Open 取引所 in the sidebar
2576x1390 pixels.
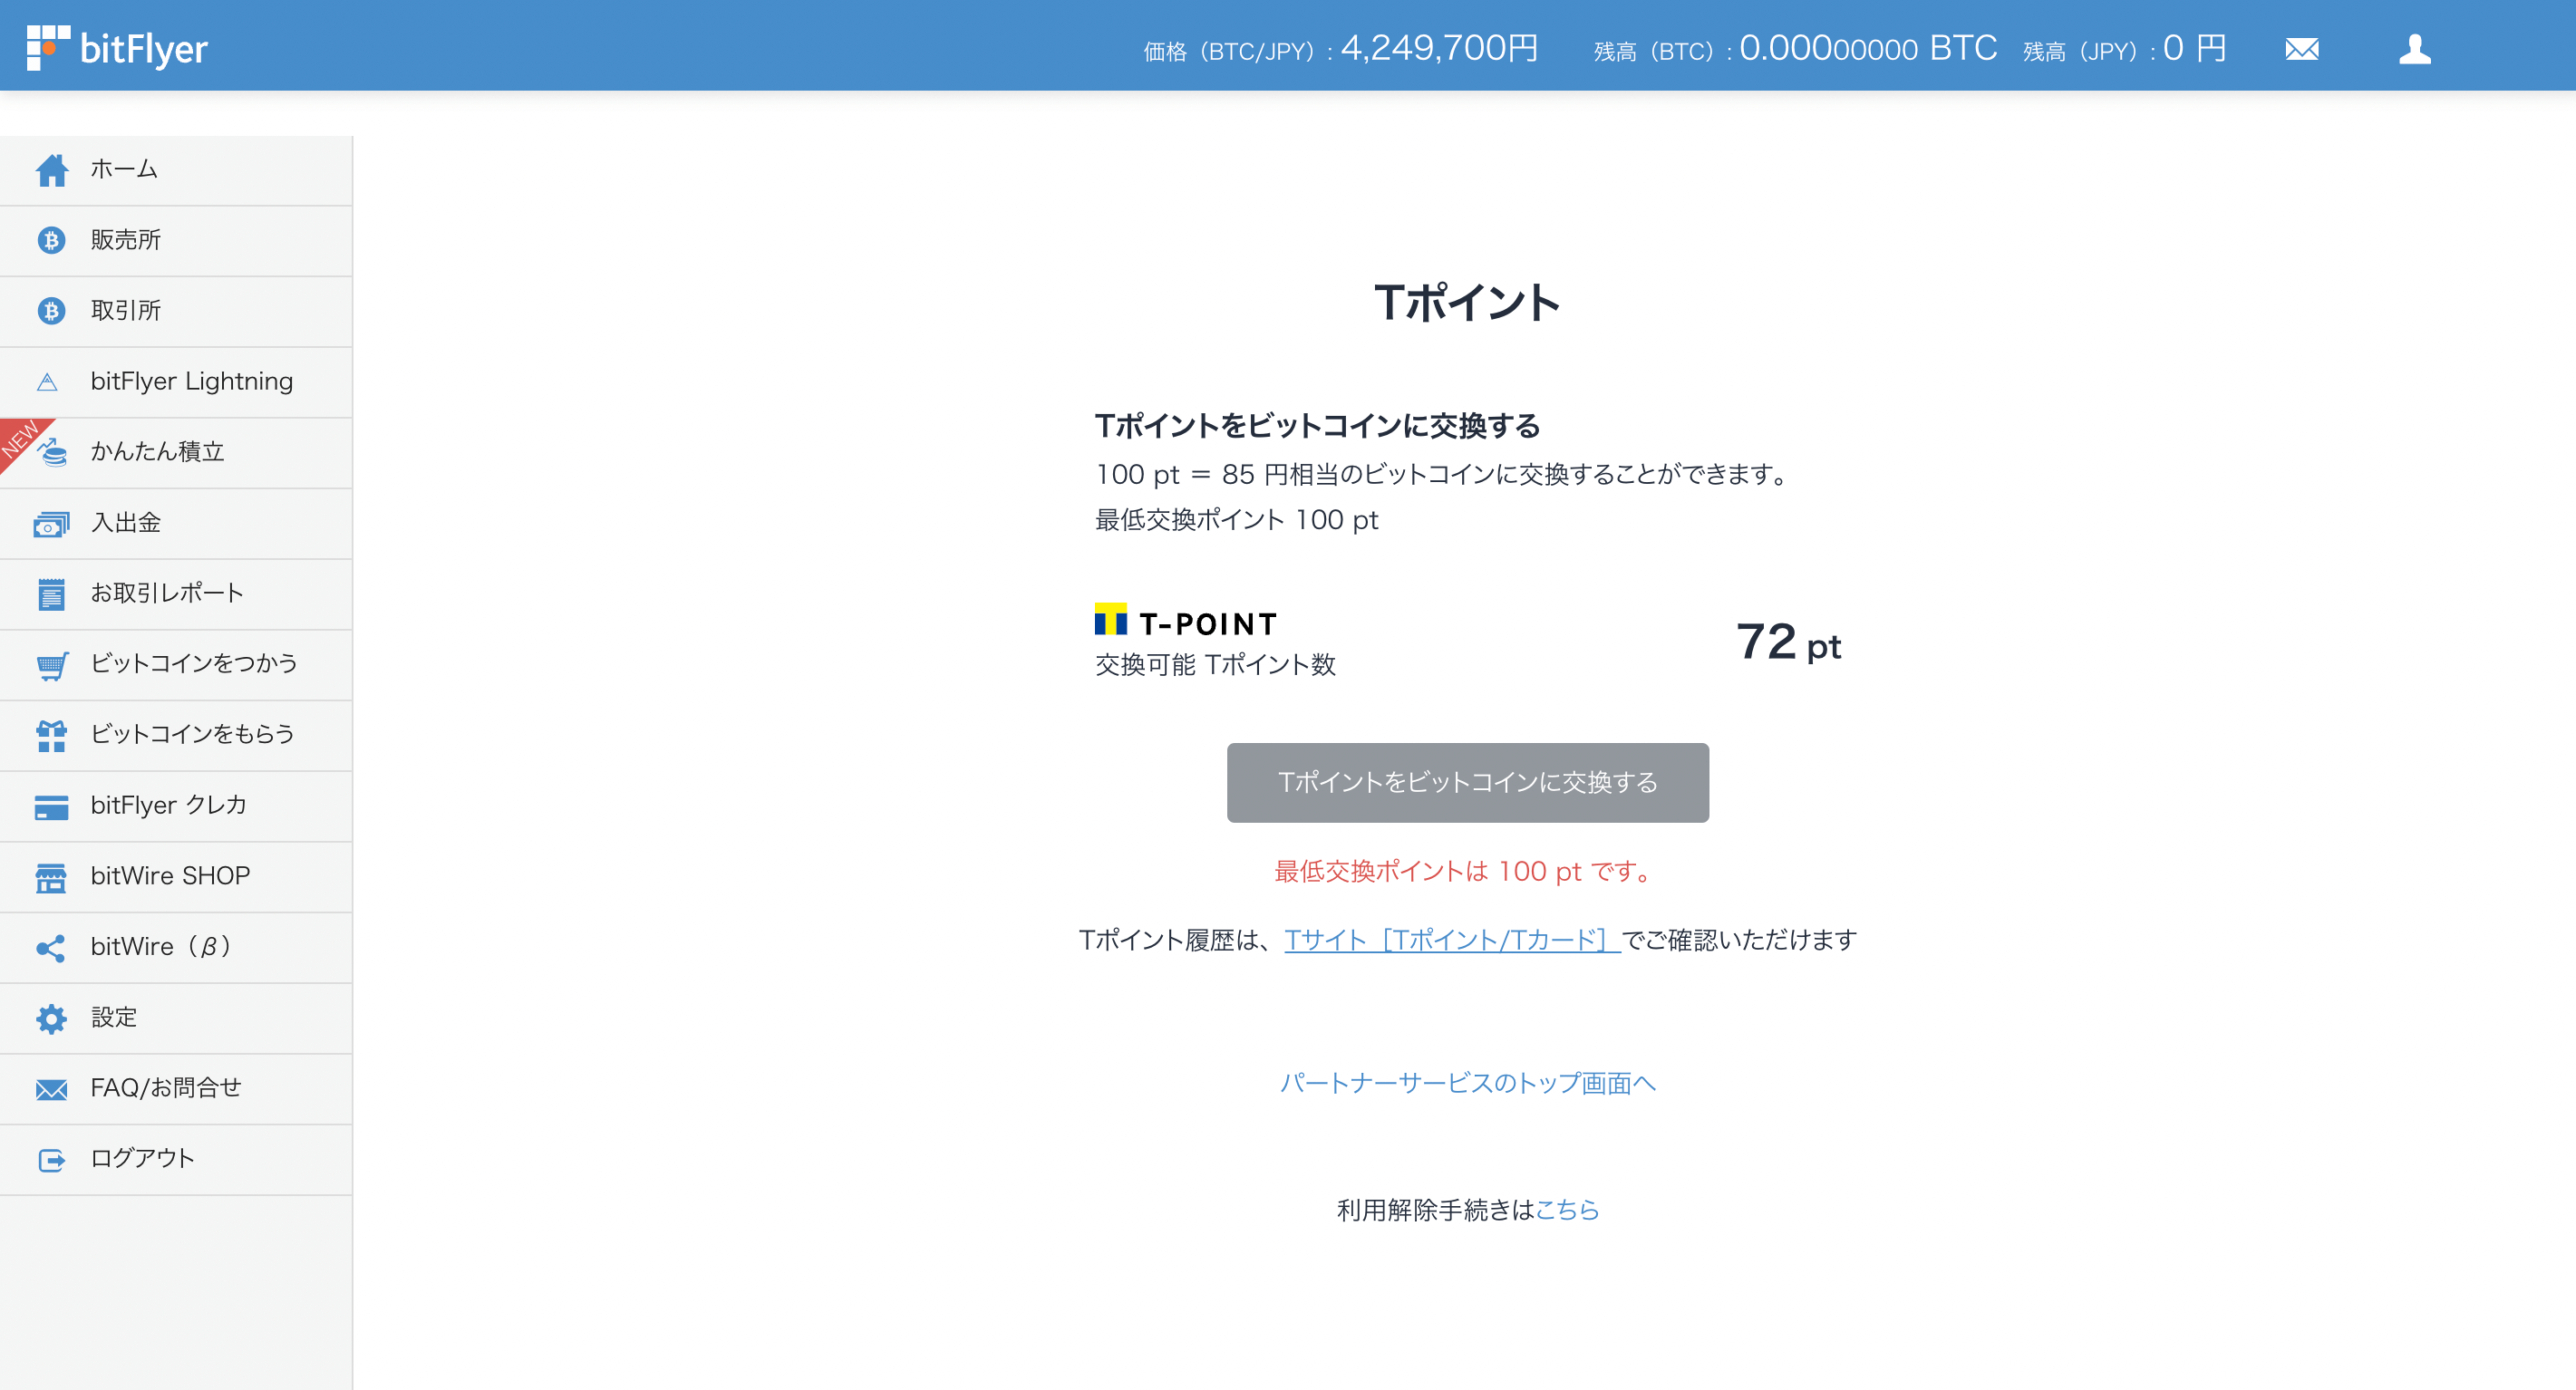176,311
